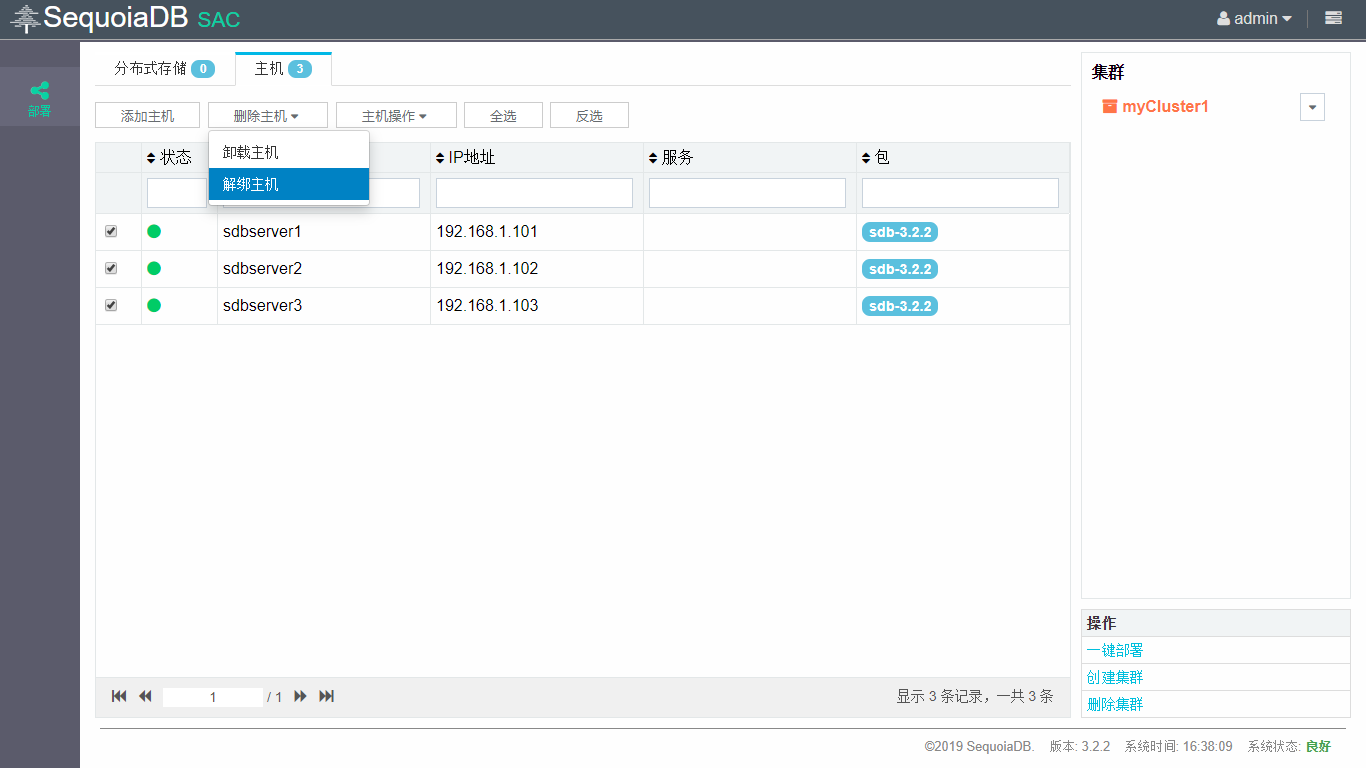Uncheck the sdbserver2 row checkbox
Viewport: 1366px width, 768px height.
pos(111,268)
